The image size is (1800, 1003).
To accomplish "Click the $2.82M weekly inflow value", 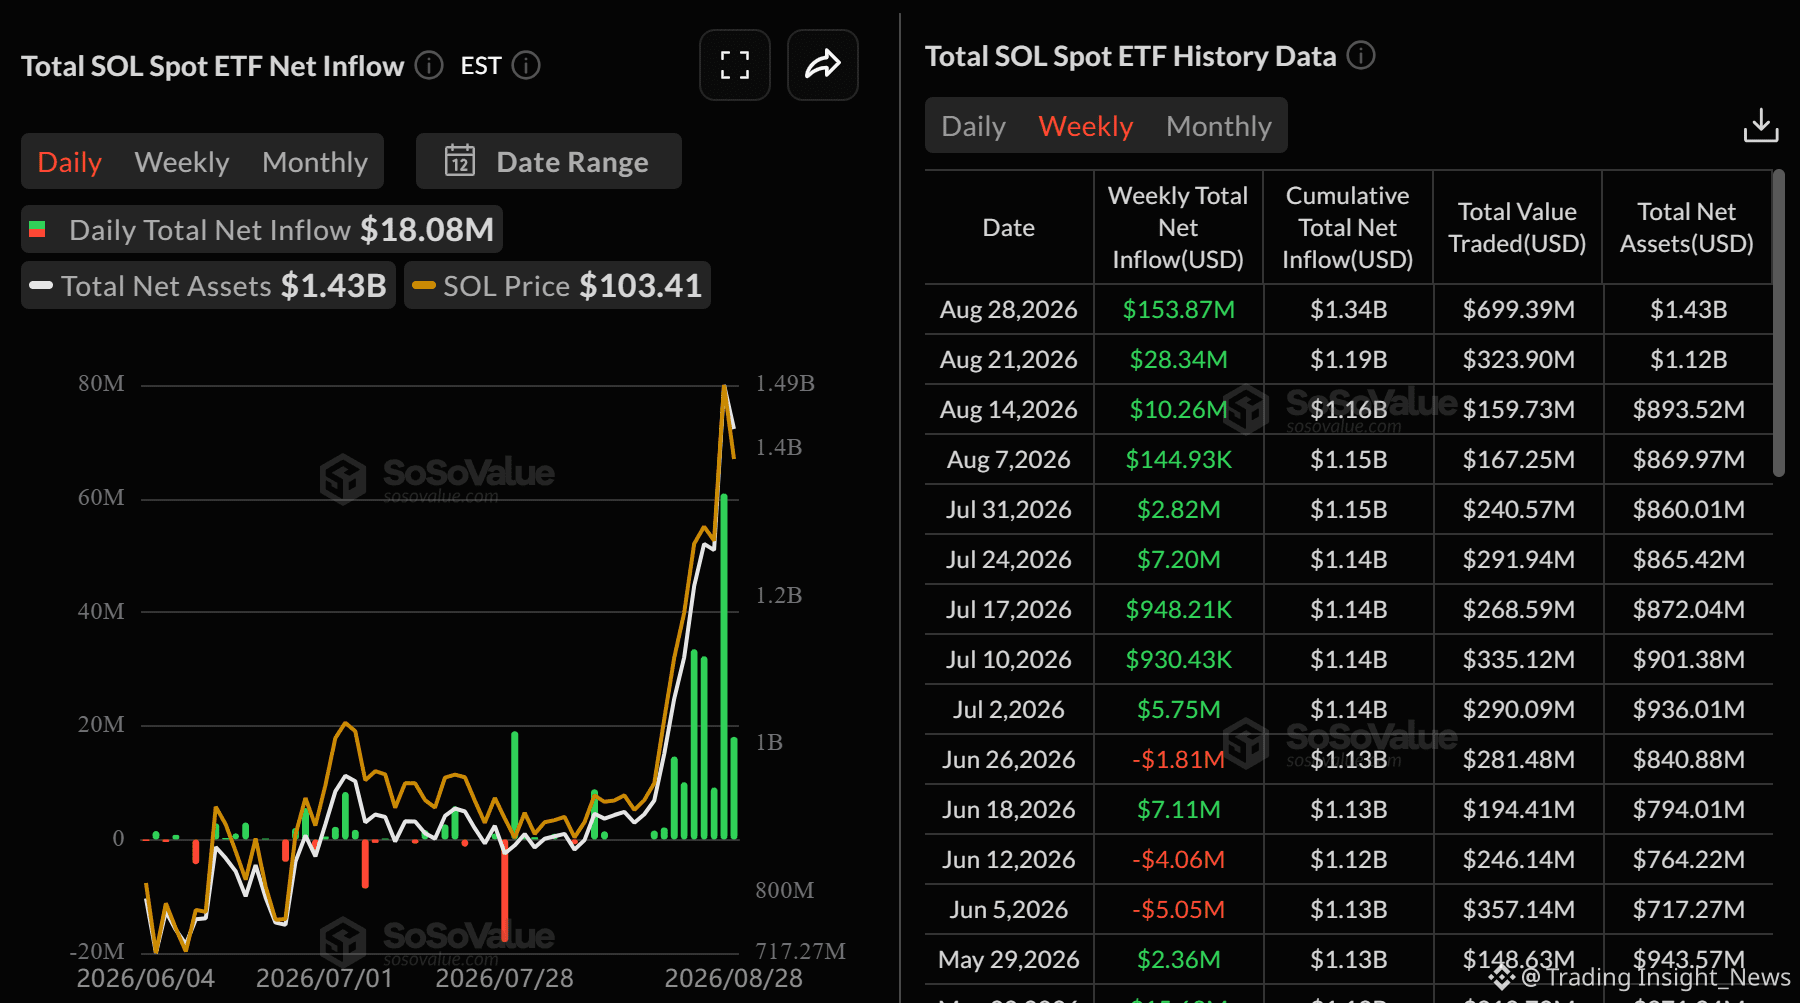I will point(1179,510).
